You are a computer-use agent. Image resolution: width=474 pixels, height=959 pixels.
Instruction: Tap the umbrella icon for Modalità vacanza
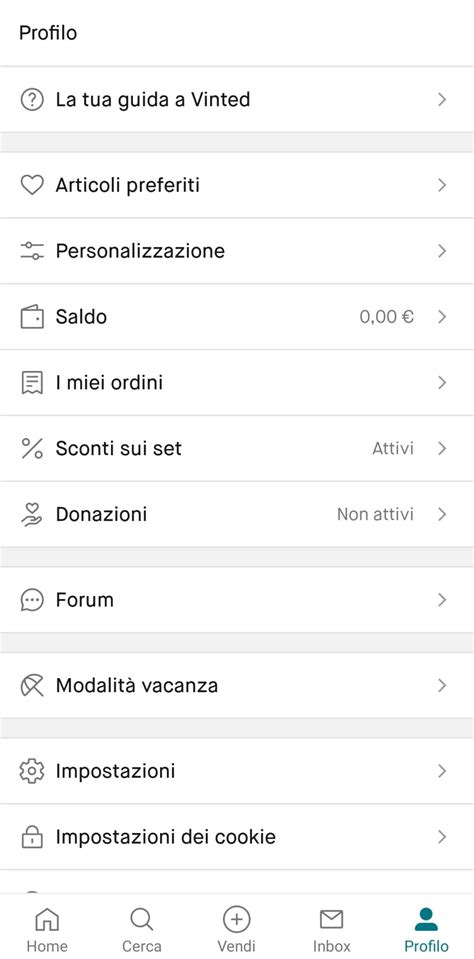click(x=32, y=686)
